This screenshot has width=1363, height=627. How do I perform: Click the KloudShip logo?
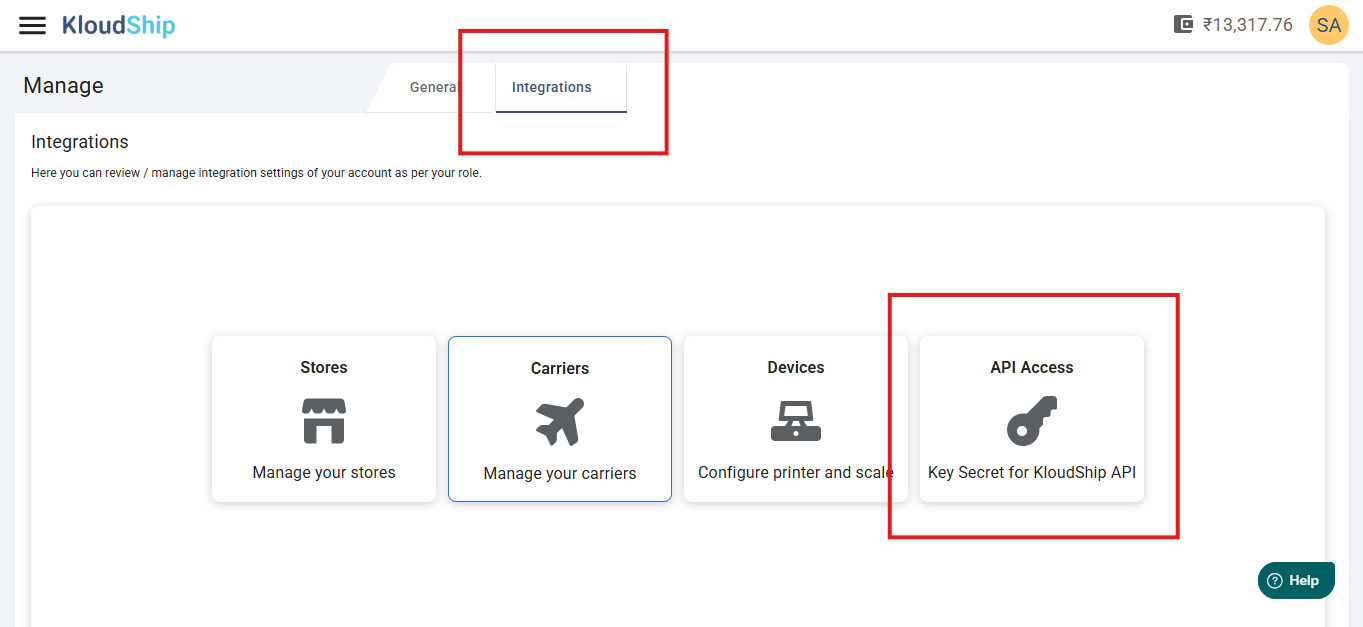tap(118, 25)
